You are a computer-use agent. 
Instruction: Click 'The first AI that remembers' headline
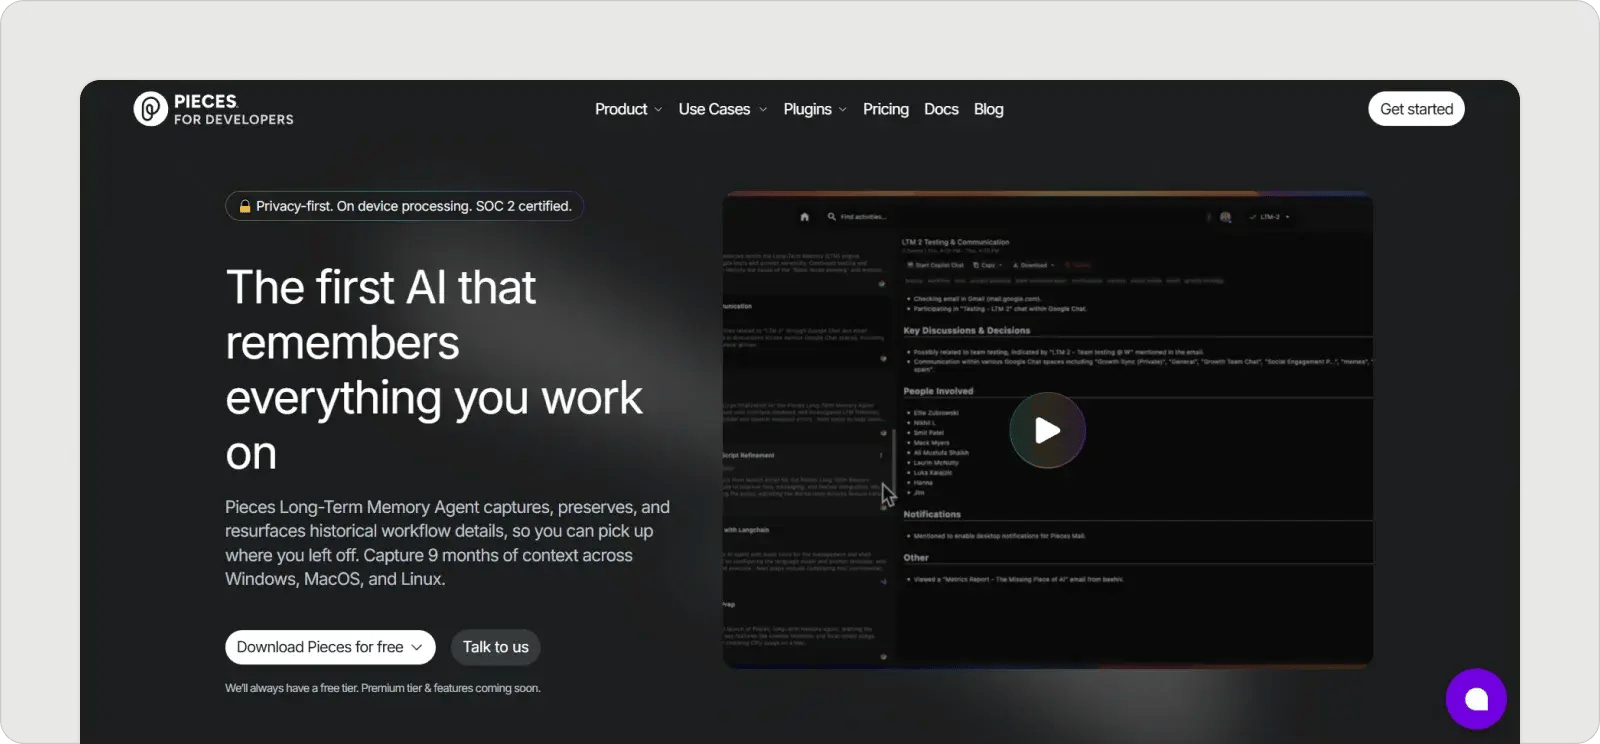pyautogui.click(x=434, y=370)
